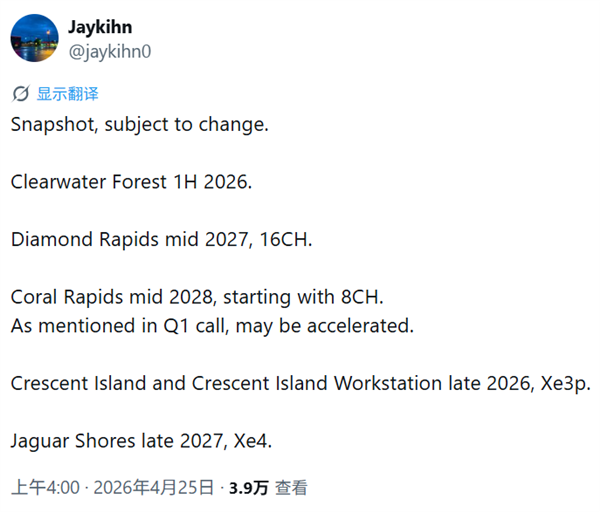Open the @jaykihn0 handle link
Image resolution: width=600 pixels, height=512 pixels.
click(109, 50)
